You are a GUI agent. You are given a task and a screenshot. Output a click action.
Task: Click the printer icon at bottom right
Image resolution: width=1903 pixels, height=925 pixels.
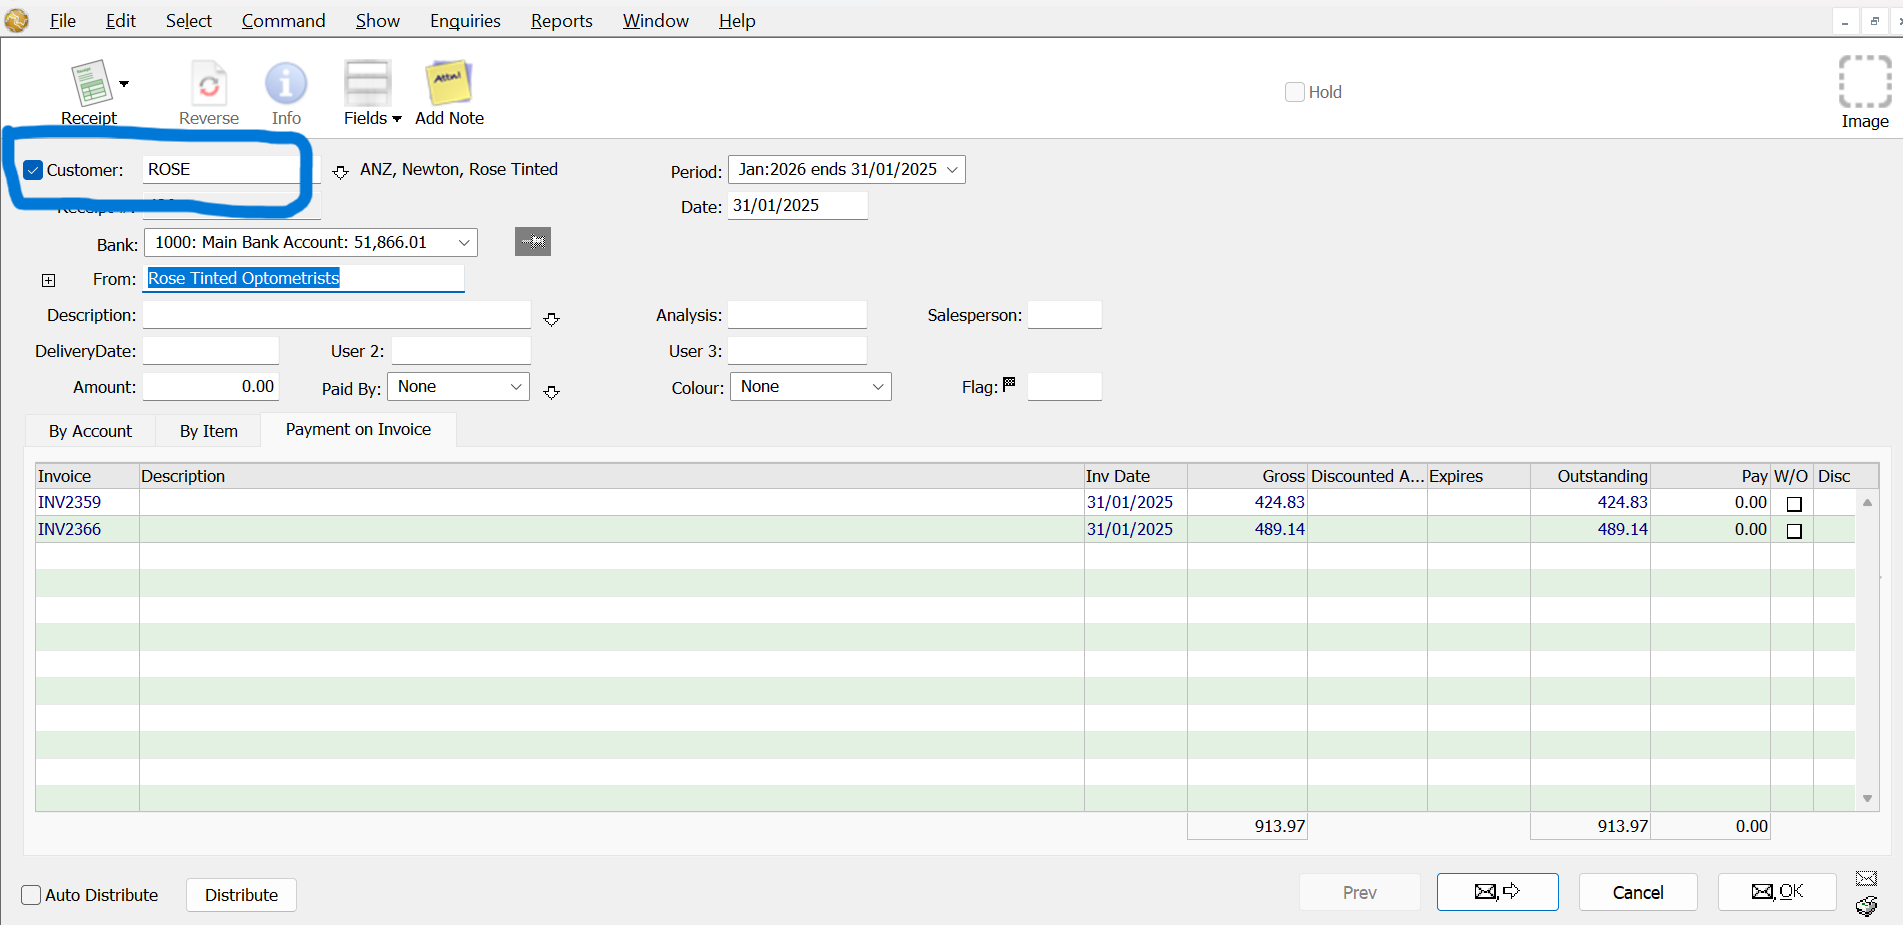click(1867, 906)
